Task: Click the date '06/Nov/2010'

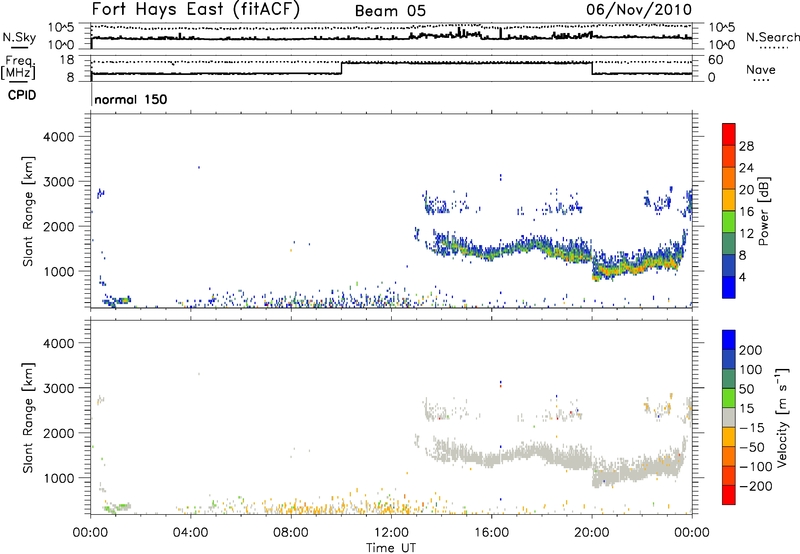Action: click(x=639, y=9)
